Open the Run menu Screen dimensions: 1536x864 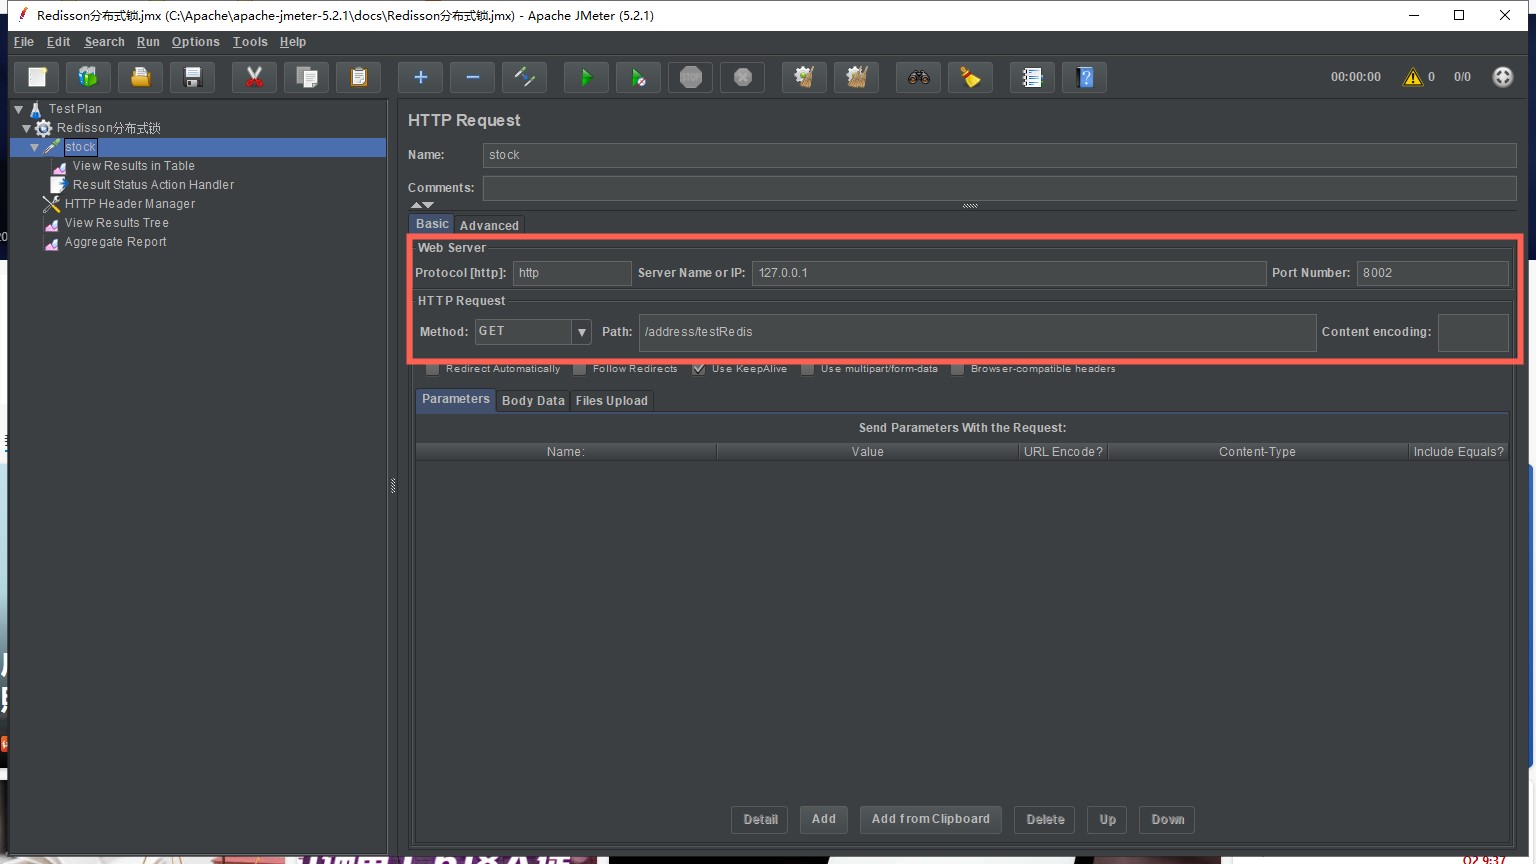tap(148, 42)
